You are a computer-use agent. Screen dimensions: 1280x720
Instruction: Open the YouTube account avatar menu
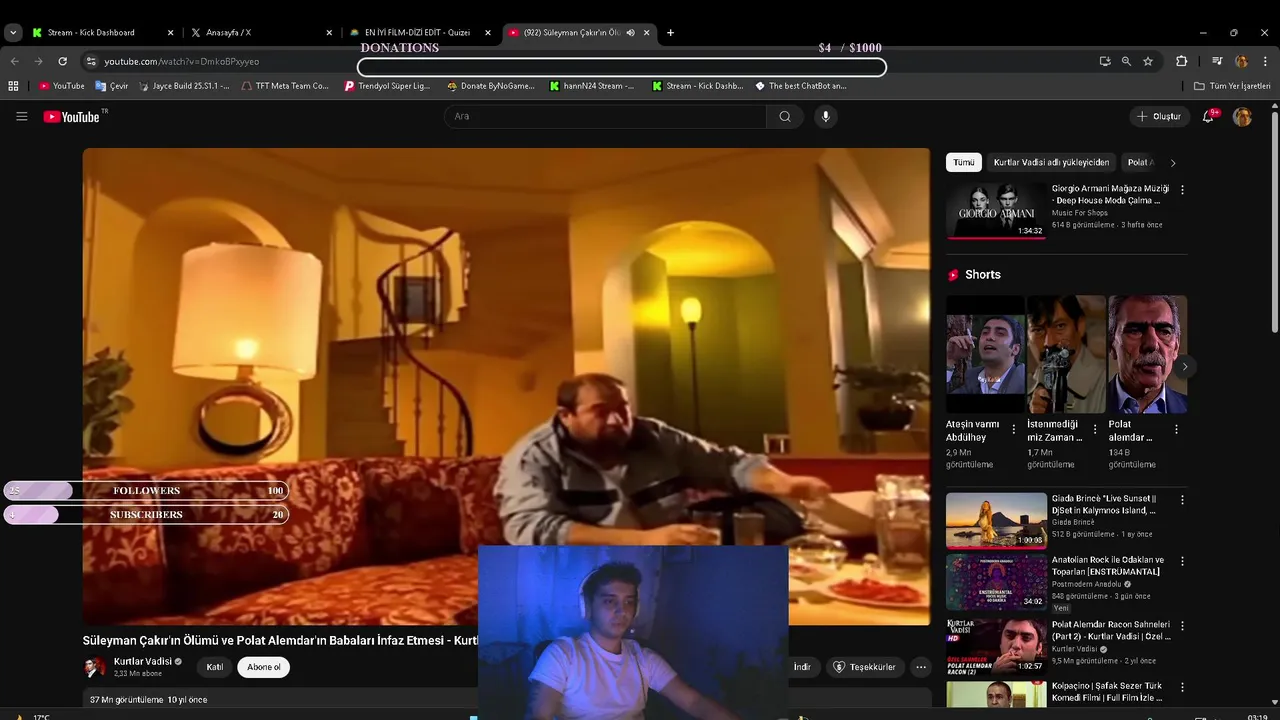point(1242,117)
